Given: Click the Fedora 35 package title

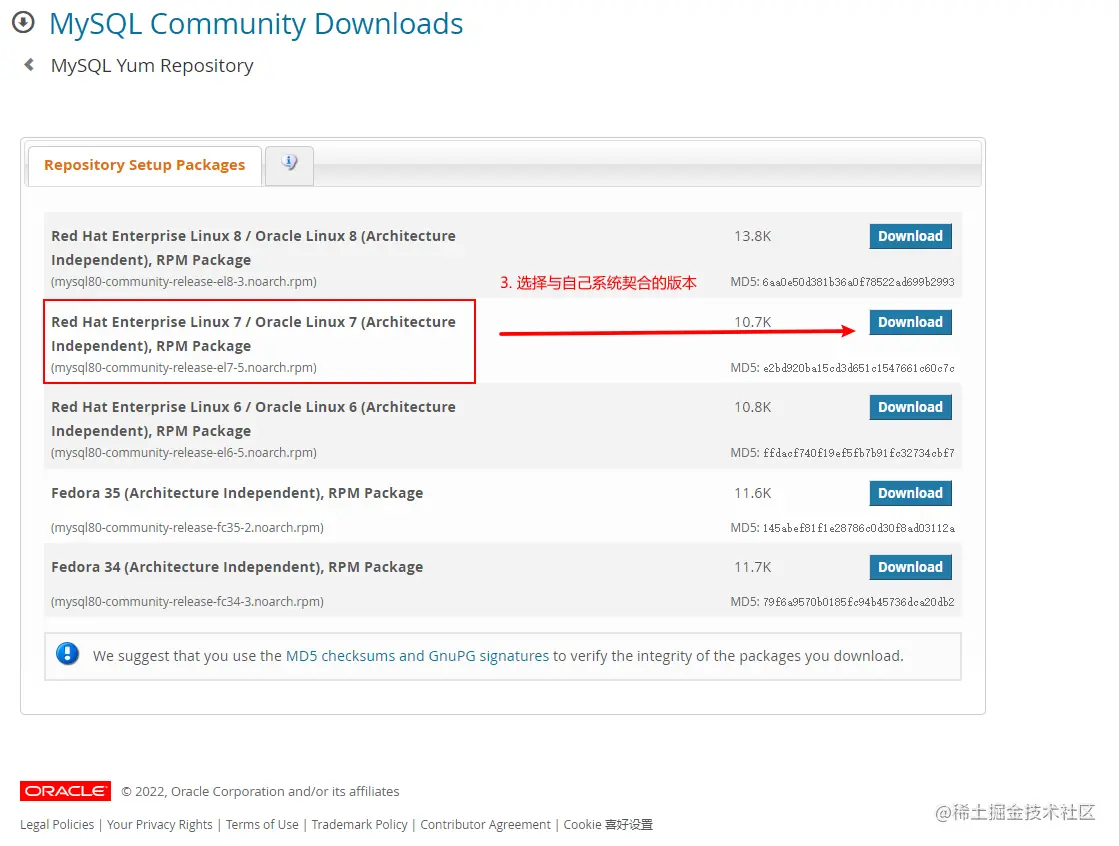Looking at the screenshot, I should point(237,493).
